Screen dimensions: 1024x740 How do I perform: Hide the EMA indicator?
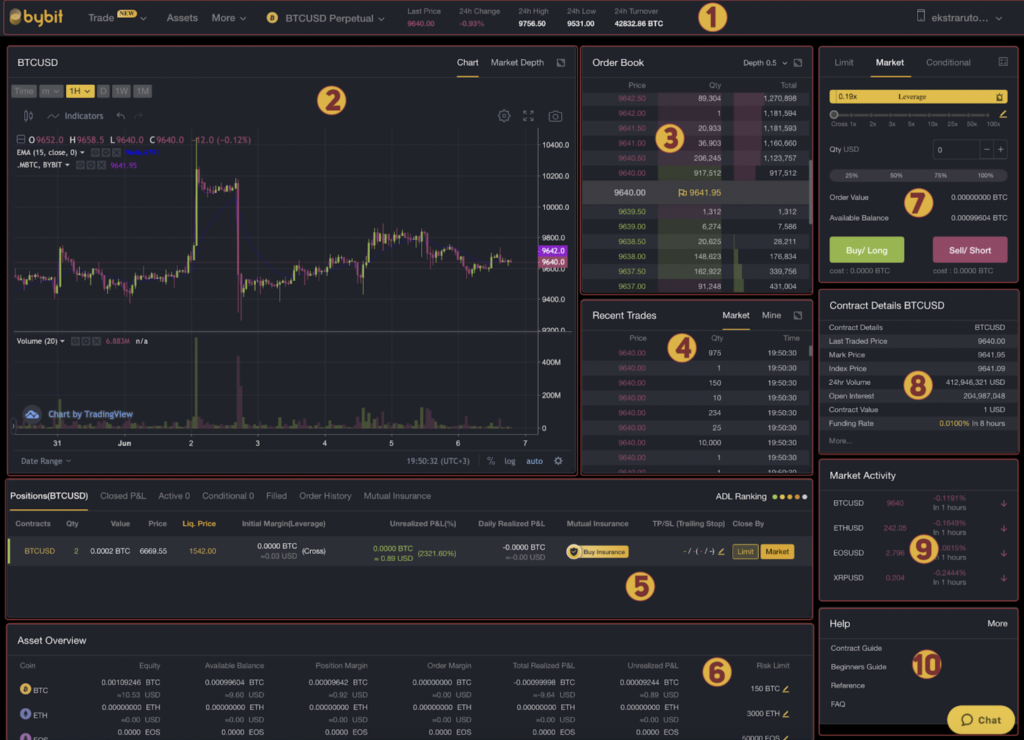95,152
